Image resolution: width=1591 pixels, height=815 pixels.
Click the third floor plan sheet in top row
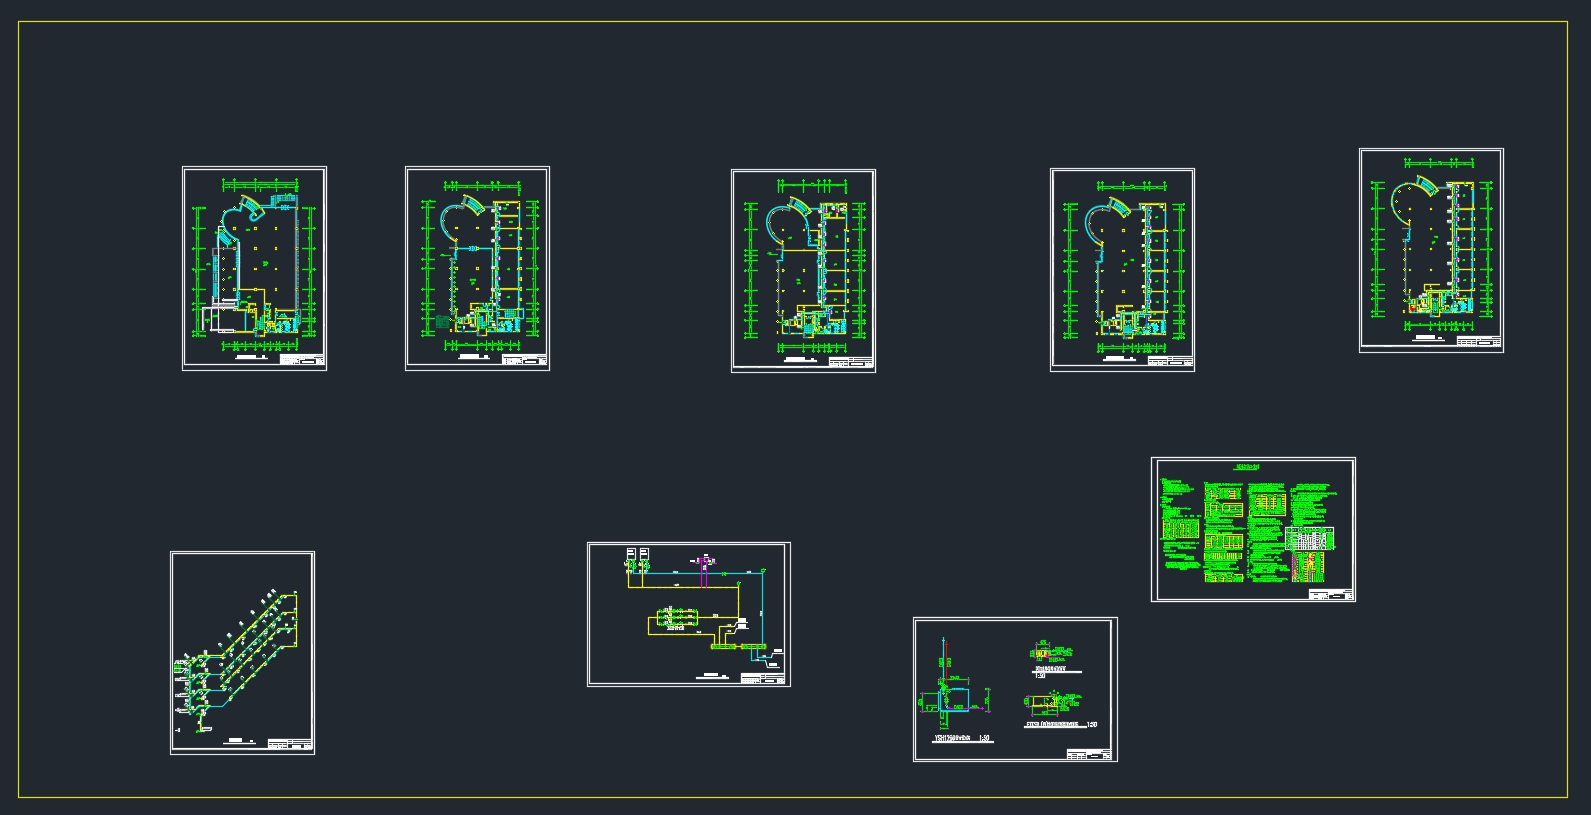click(803, 270)
